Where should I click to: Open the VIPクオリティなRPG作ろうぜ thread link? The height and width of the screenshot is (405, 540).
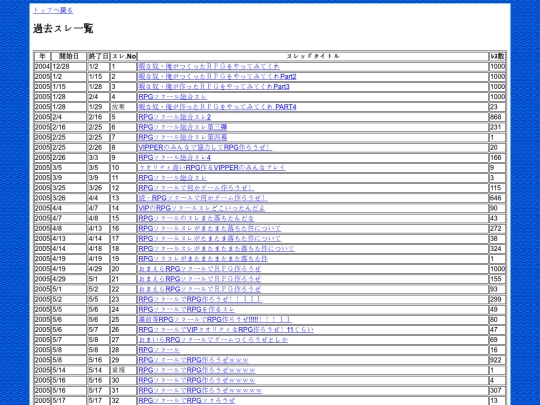click(226, 330)
